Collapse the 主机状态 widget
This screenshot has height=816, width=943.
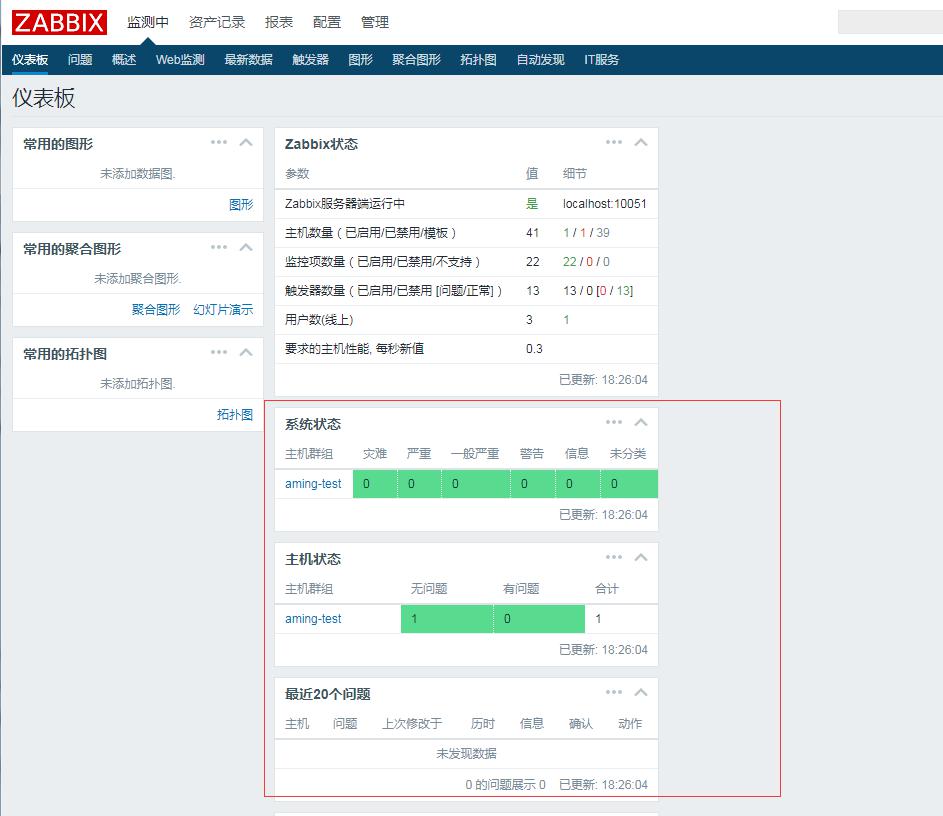pyautogui.click(x=641, y=557)
